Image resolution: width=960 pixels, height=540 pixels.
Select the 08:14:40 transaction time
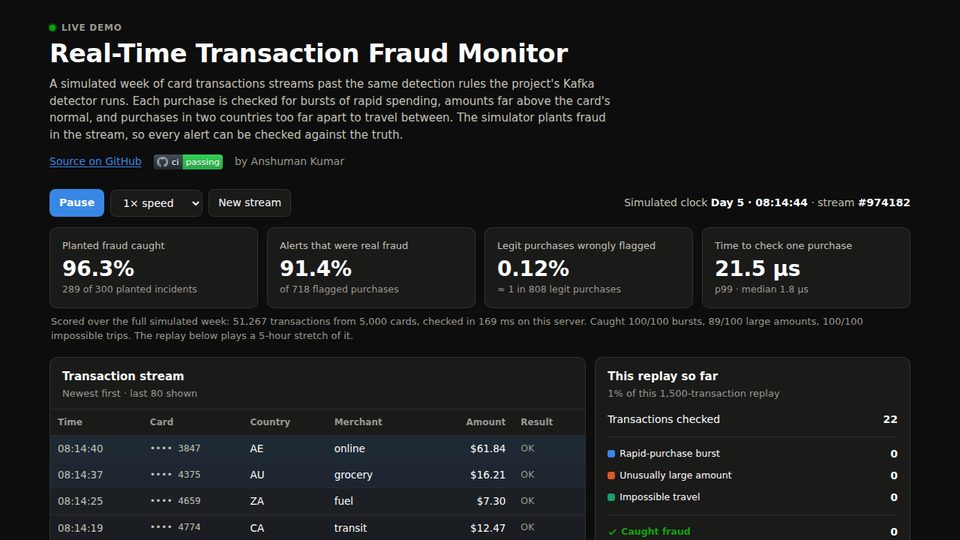pyautogui.click(x=80, y=449)
